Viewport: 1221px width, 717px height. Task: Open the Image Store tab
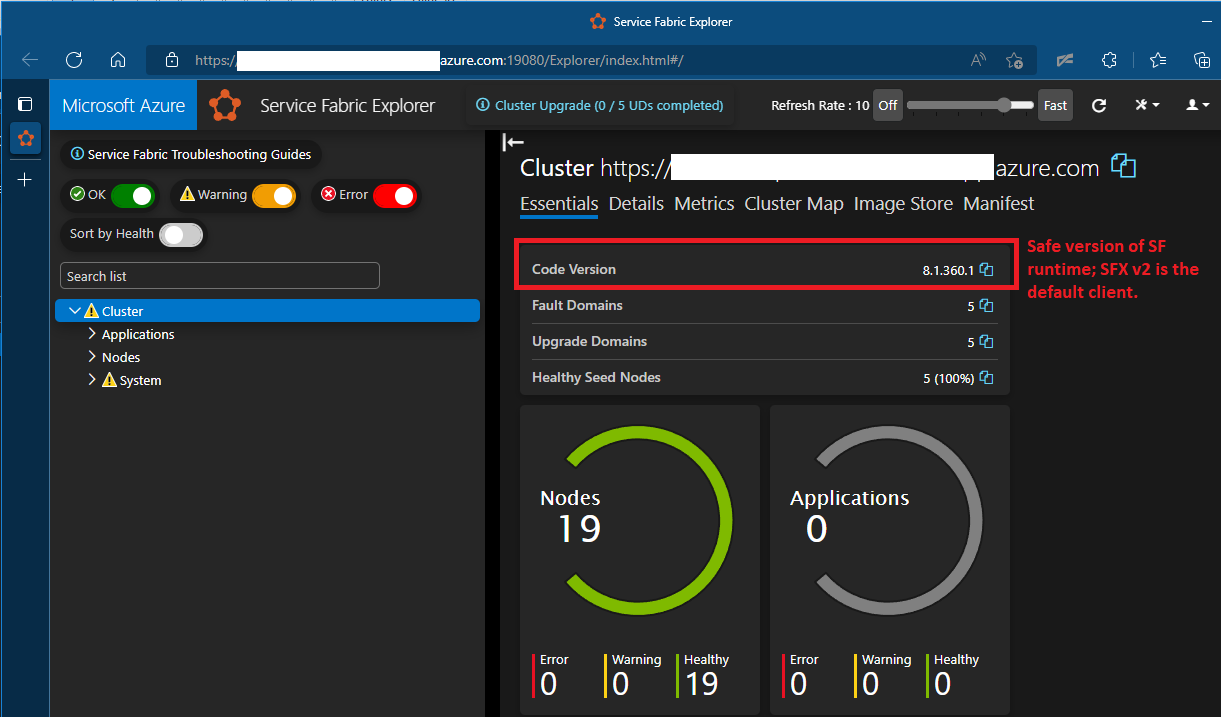pos(903,204)
